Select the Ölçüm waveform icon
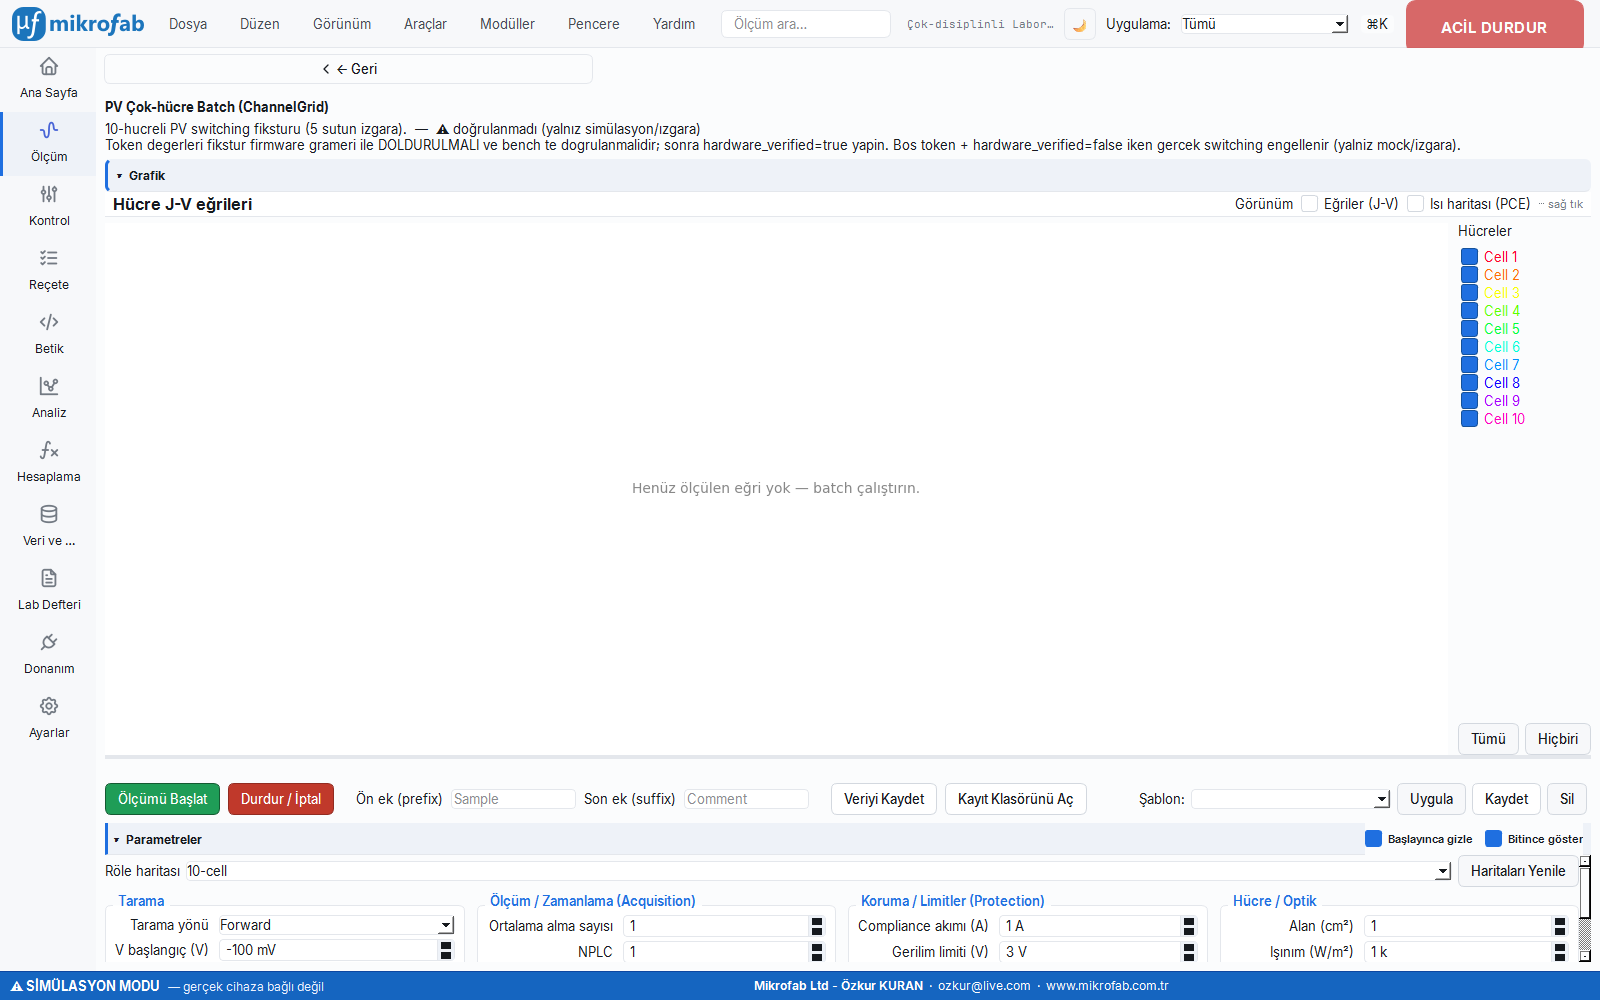This screenshot has width=1600, height=1000. 48,130
